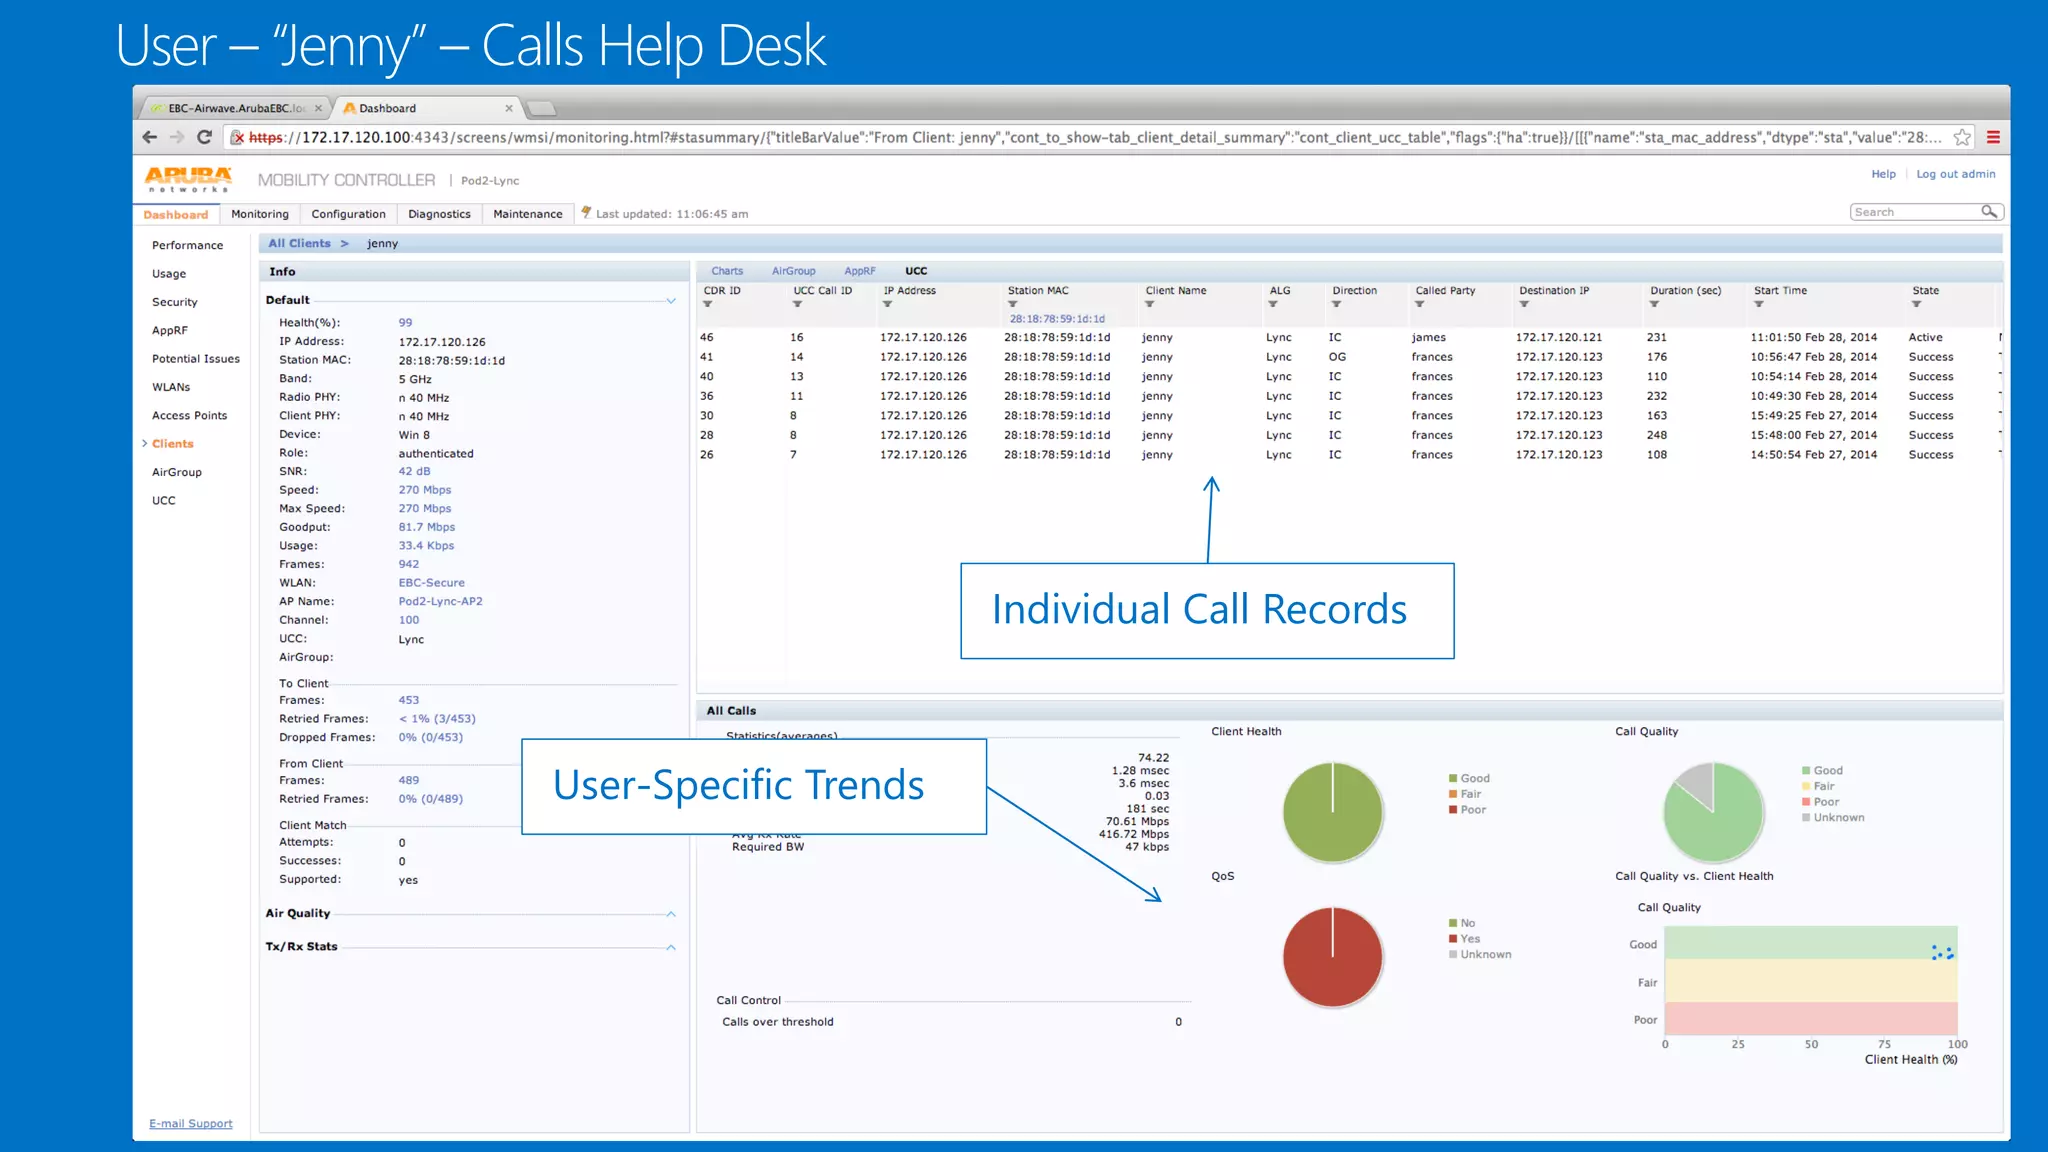Open the Diagnostics tab
2048x1152 pixels.
click(x=439, y=214)
